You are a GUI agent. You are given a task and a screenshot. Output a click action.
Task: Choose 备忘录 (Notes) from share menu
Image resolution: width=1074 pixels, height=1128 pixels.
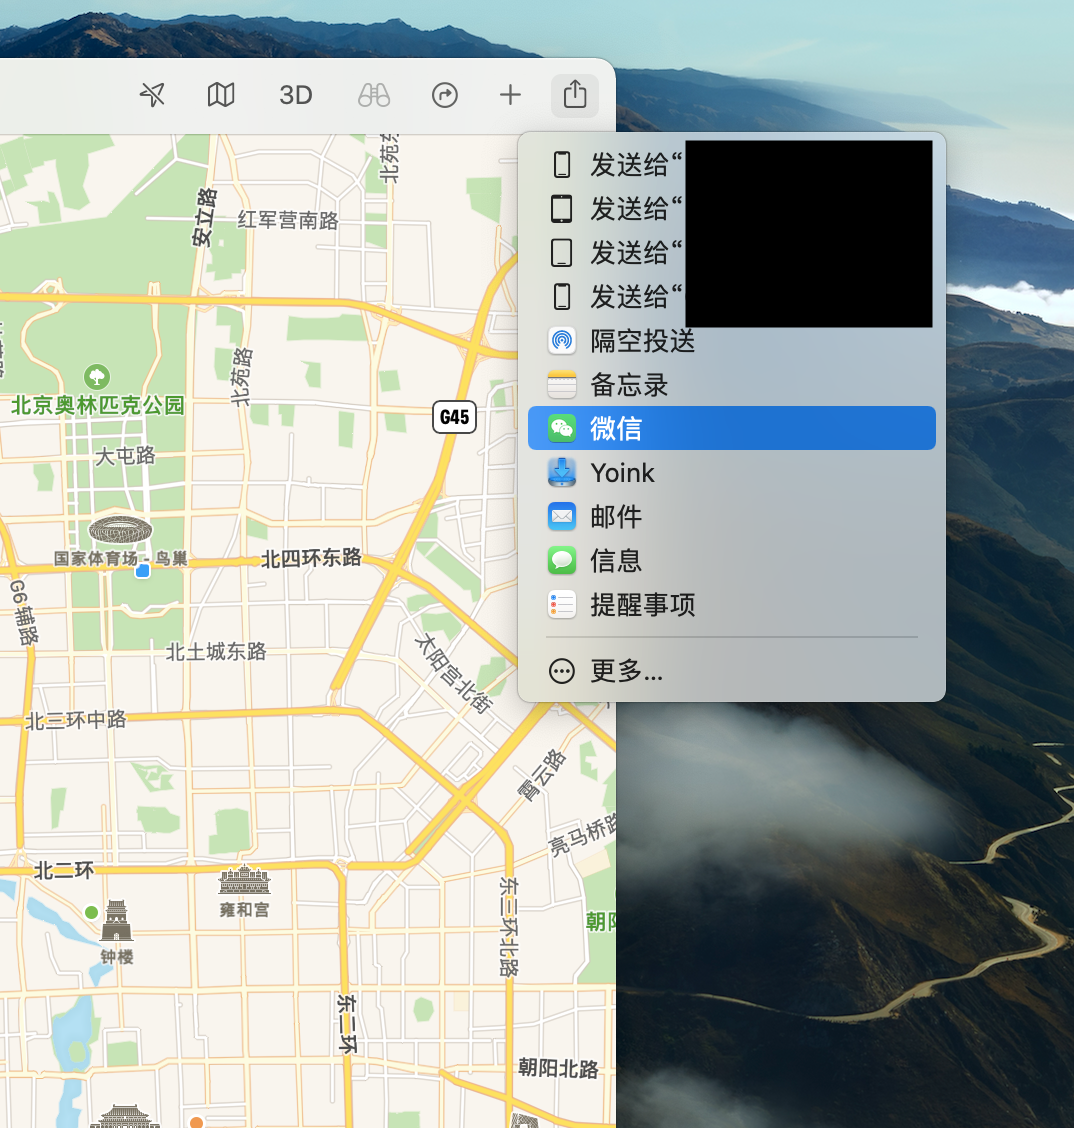[x=629, y=385]
